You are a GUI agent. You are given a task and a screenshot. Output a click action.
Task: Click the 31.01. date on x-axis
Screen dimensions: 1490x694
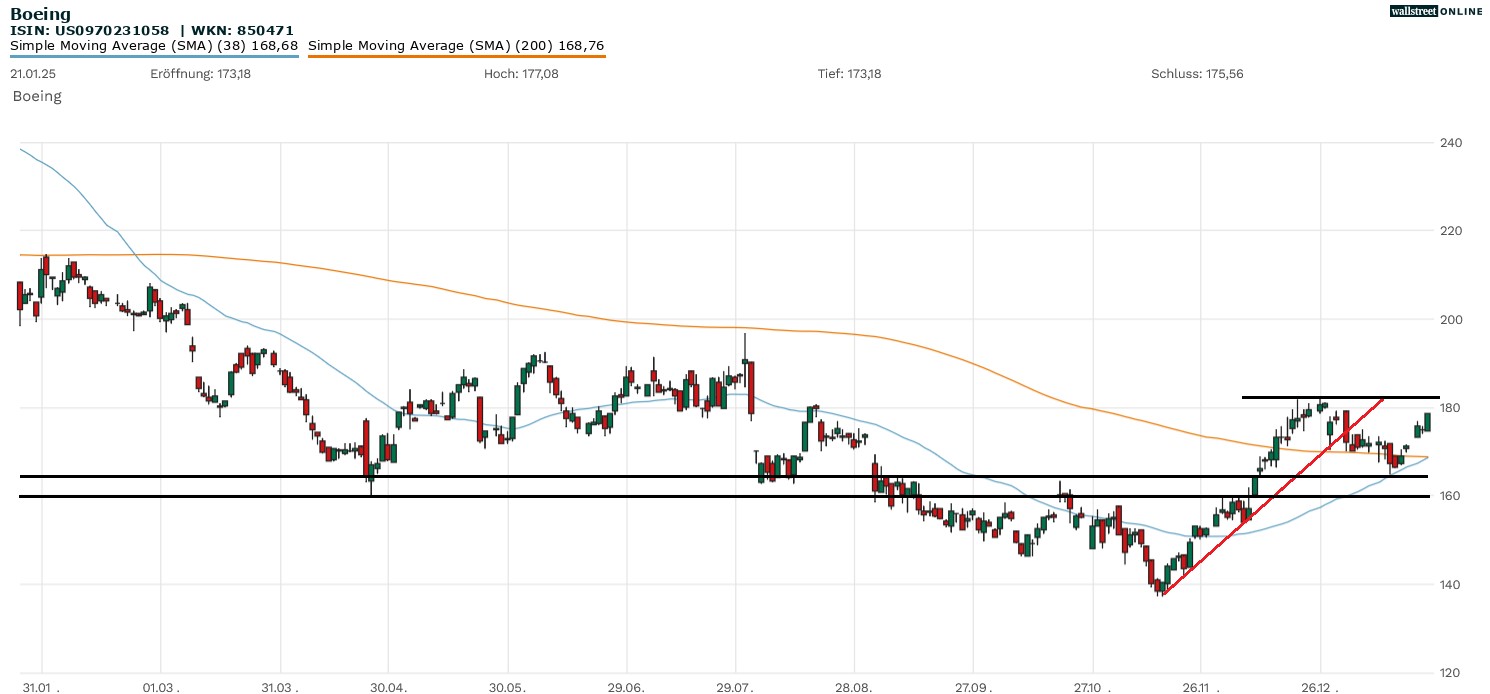42,688
